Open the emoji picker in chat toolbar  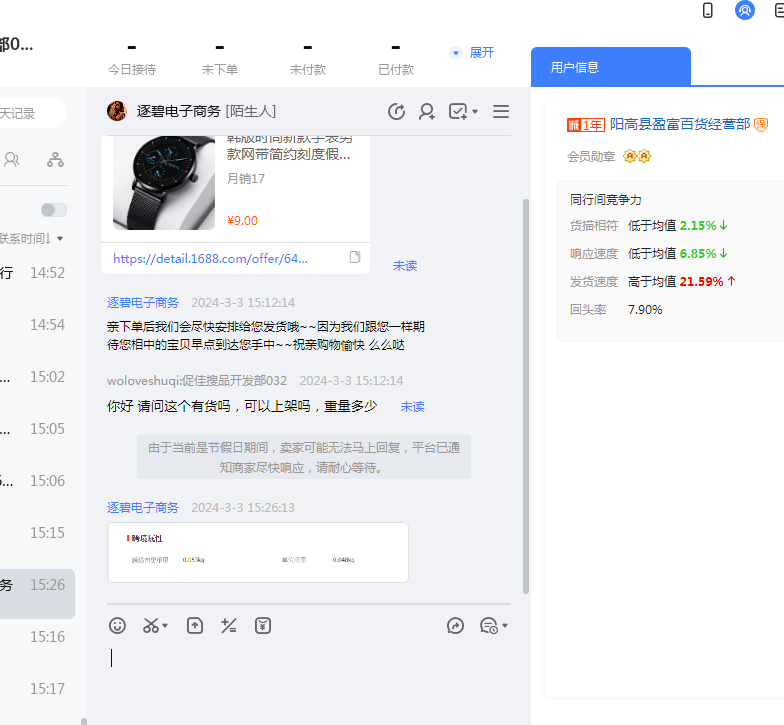point(117,626)
